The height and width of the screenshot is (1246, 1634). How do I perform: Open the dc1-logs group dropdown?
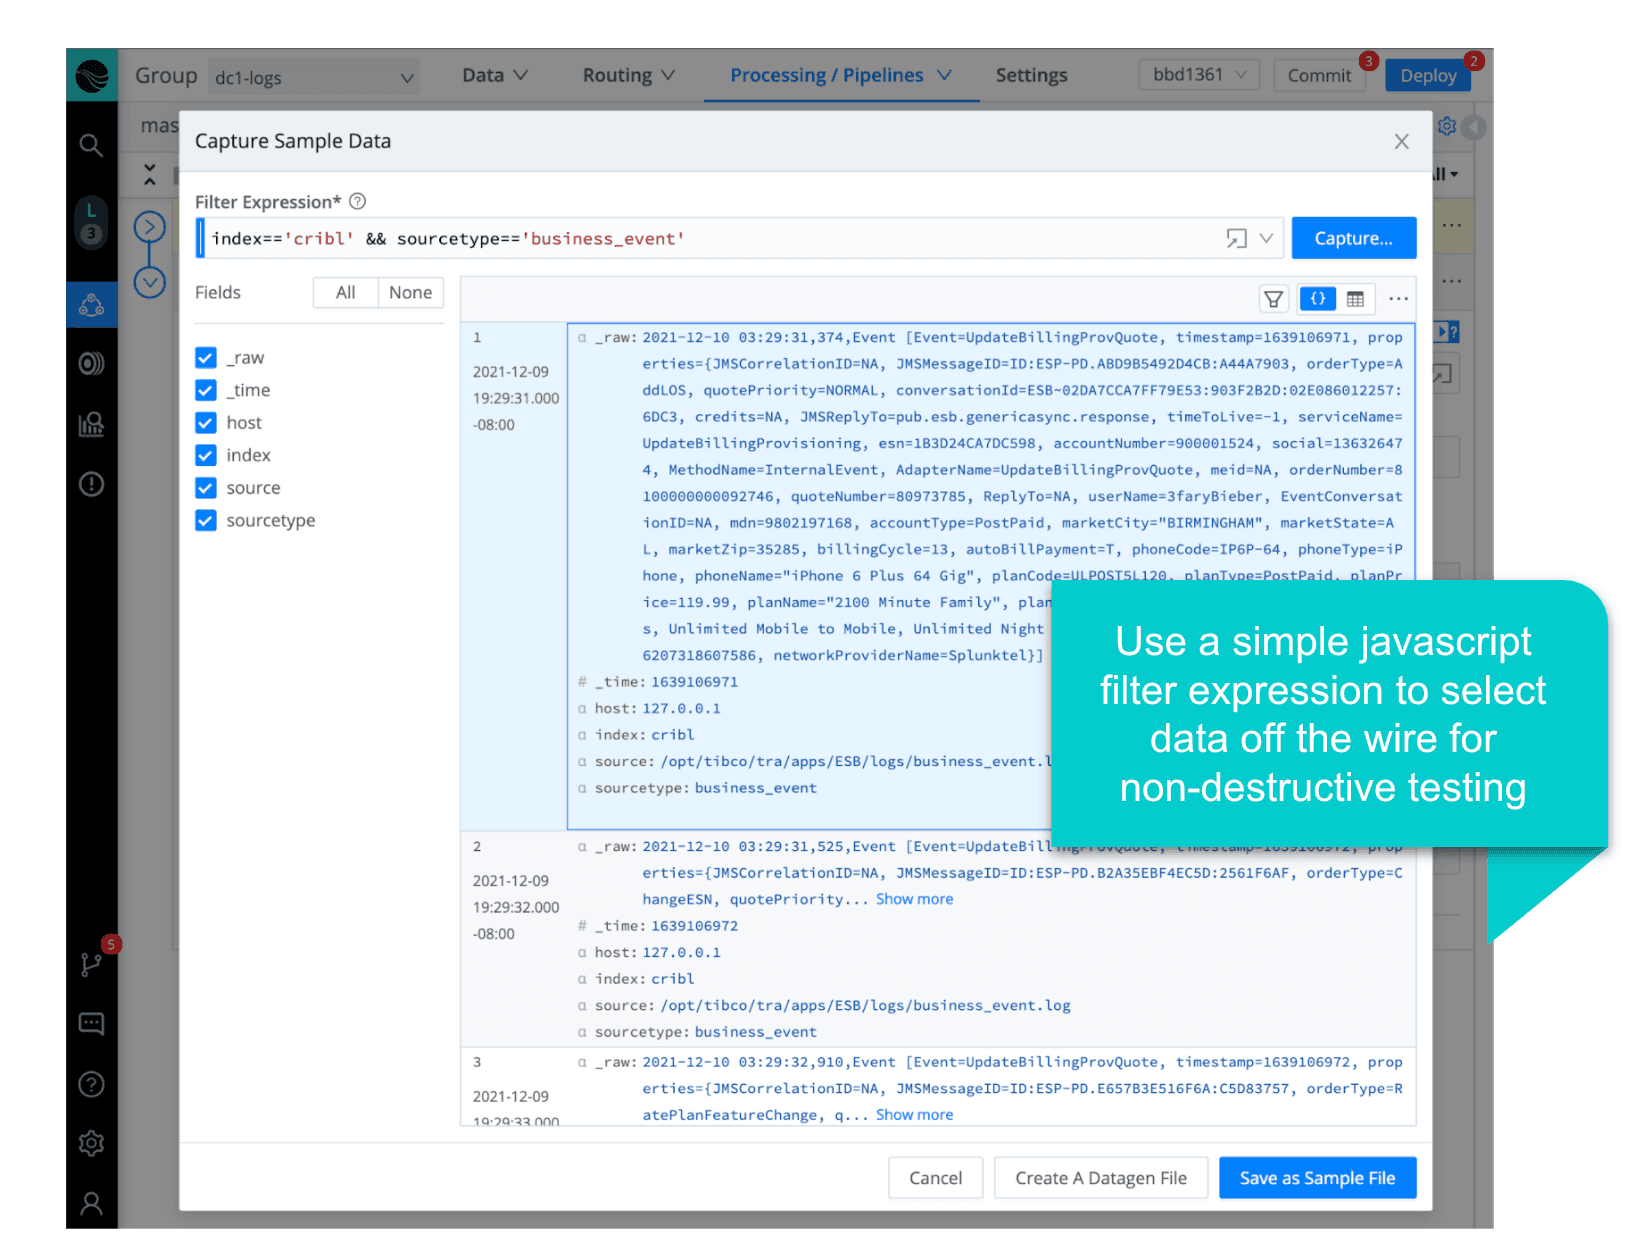[314, 78]
